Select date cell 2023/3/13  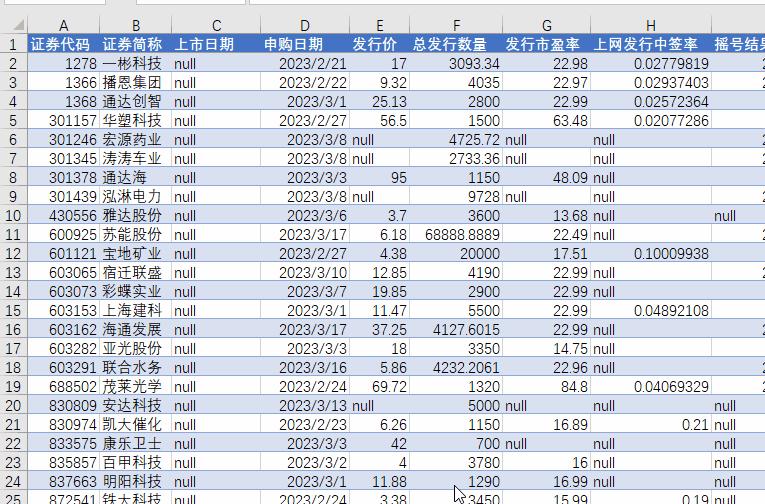(x=305, y=406)
